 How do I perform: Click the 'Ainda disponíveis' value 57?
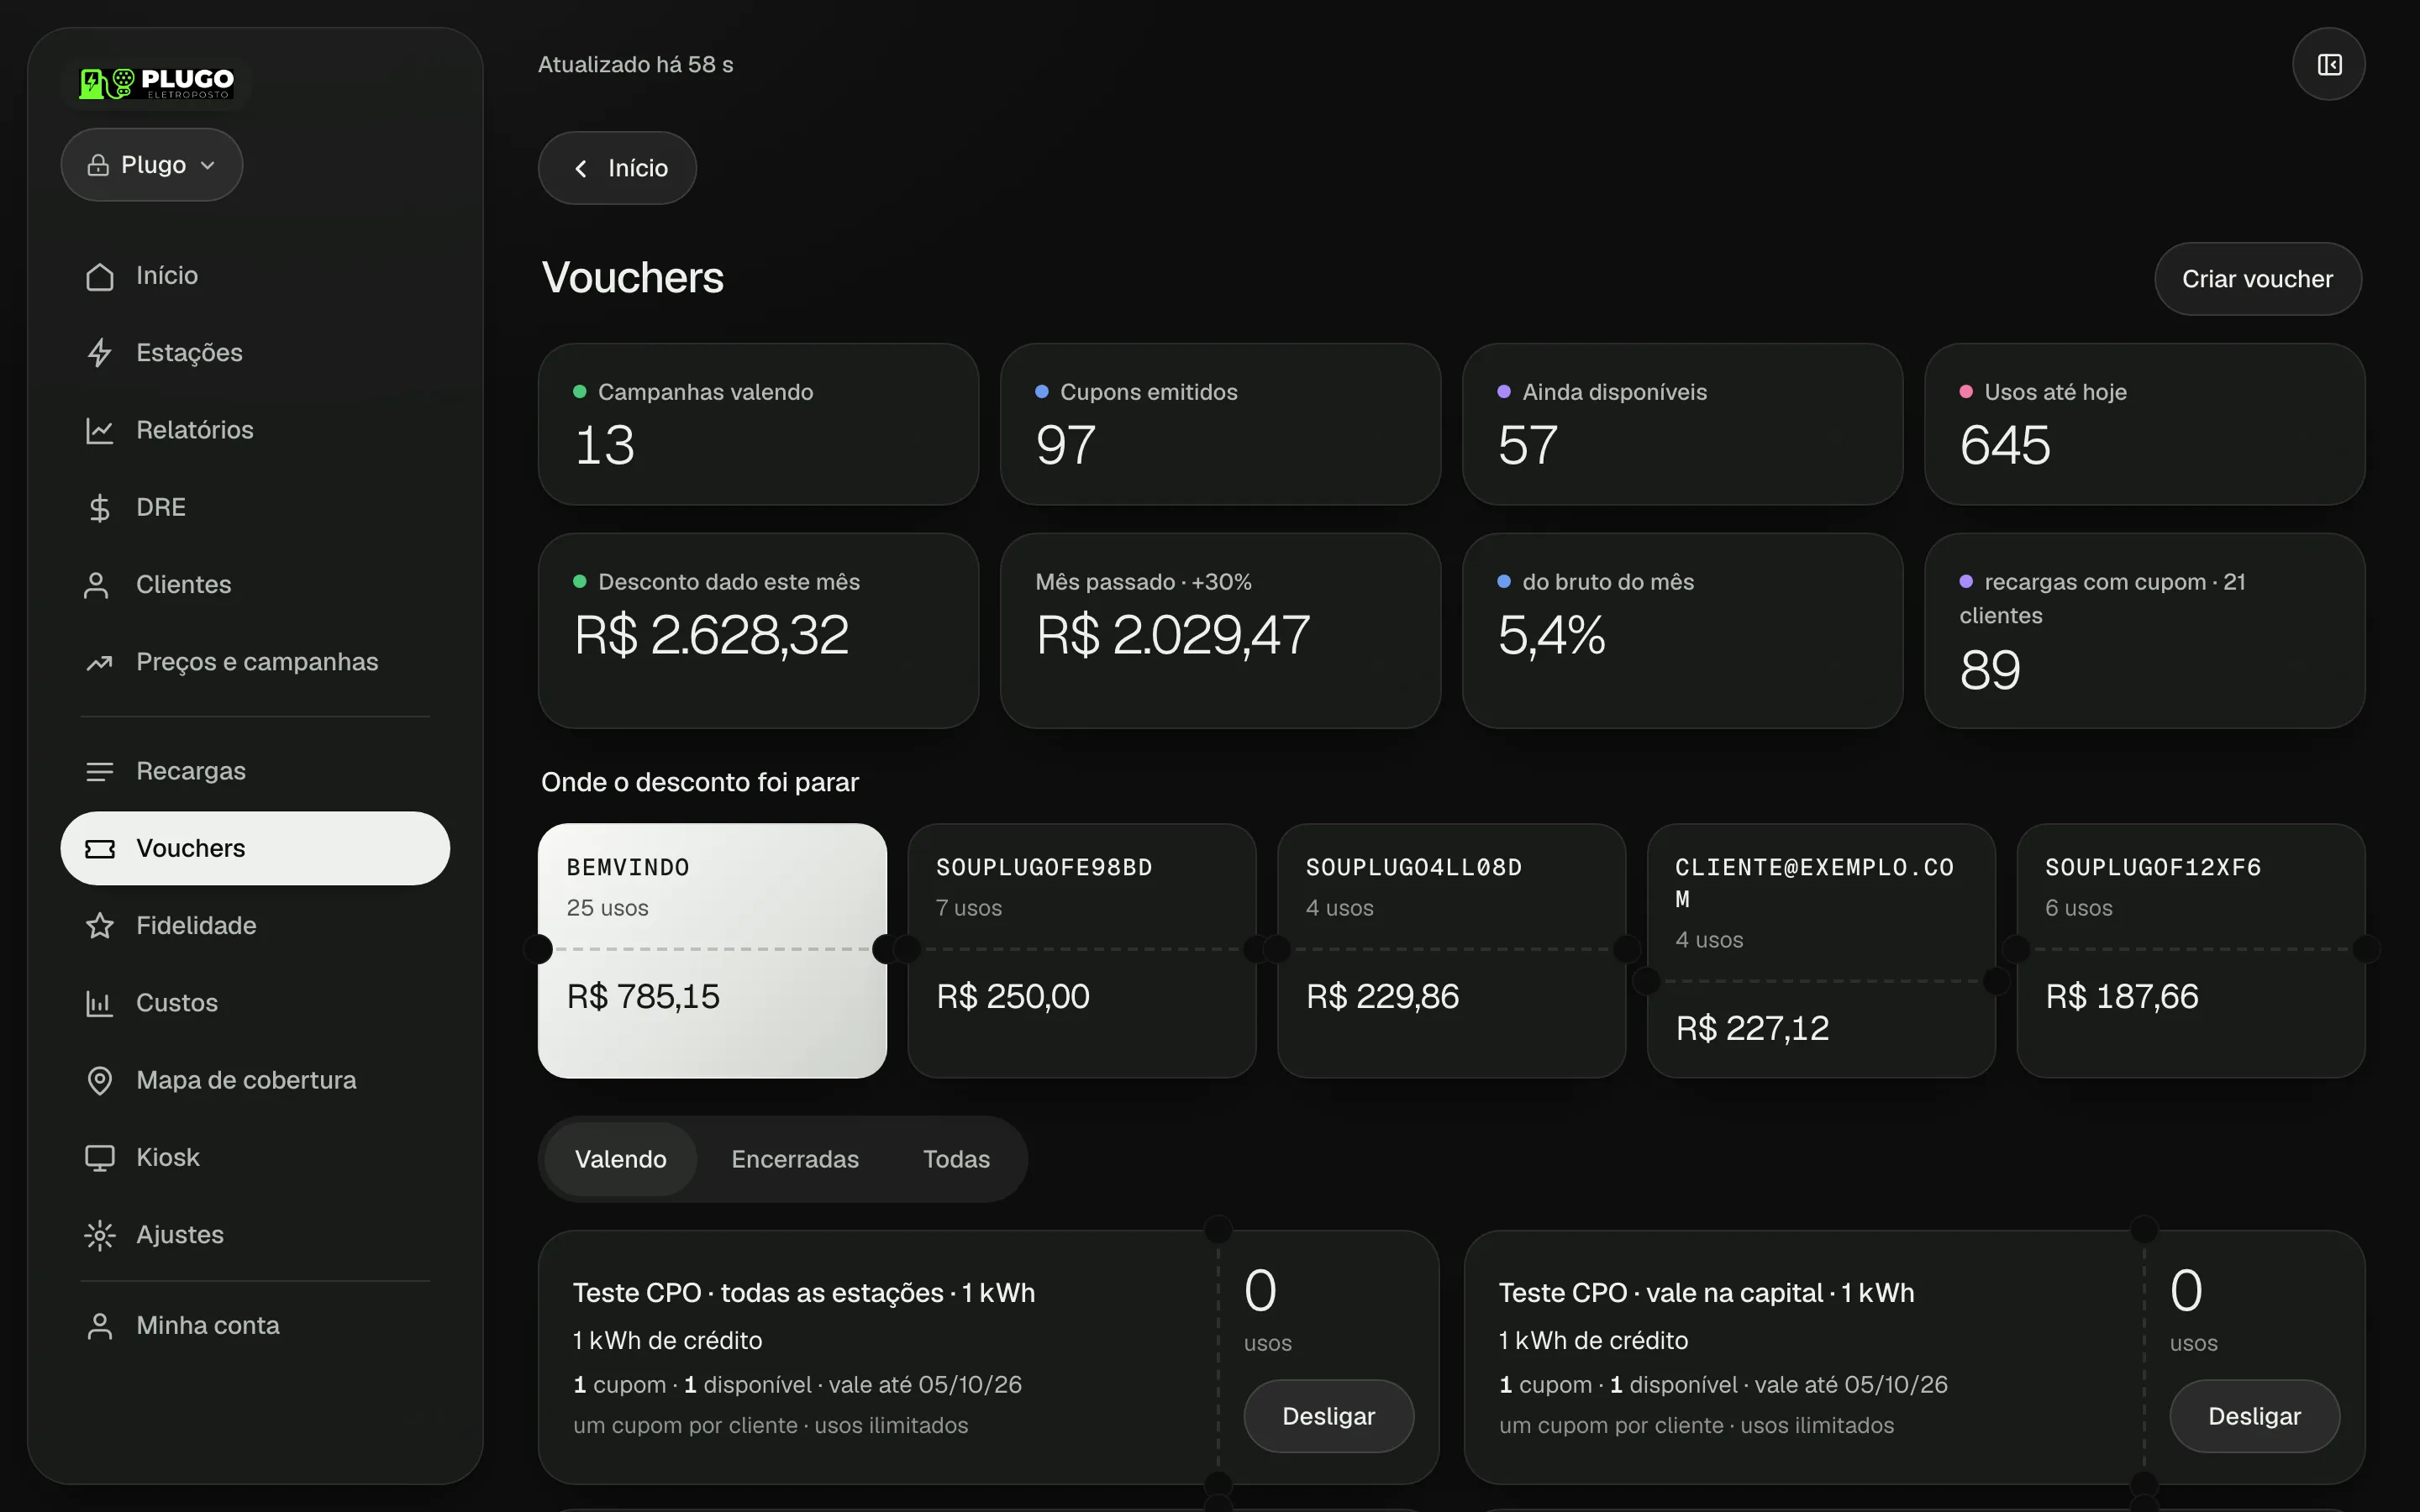click(1528, 446)
